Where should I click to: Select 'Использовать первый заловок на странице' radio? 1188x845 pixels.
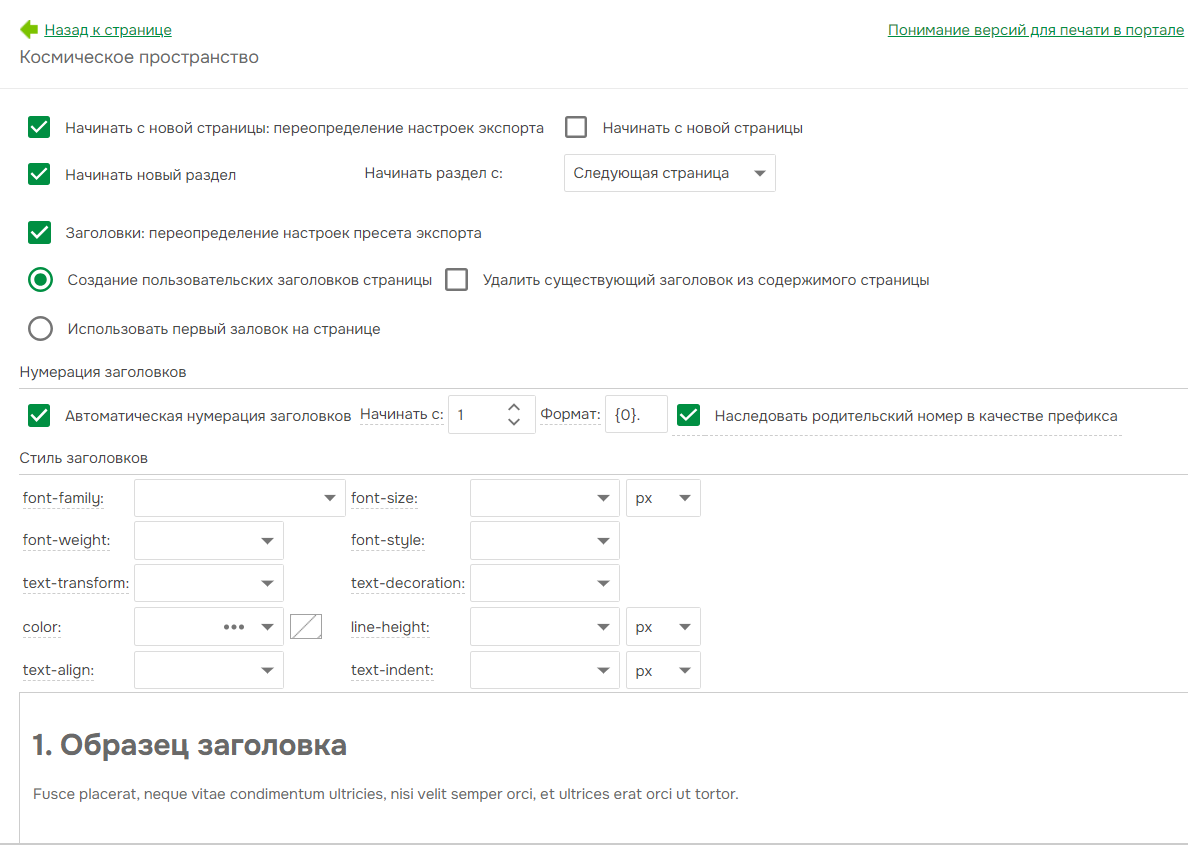[x=40, y=329]
